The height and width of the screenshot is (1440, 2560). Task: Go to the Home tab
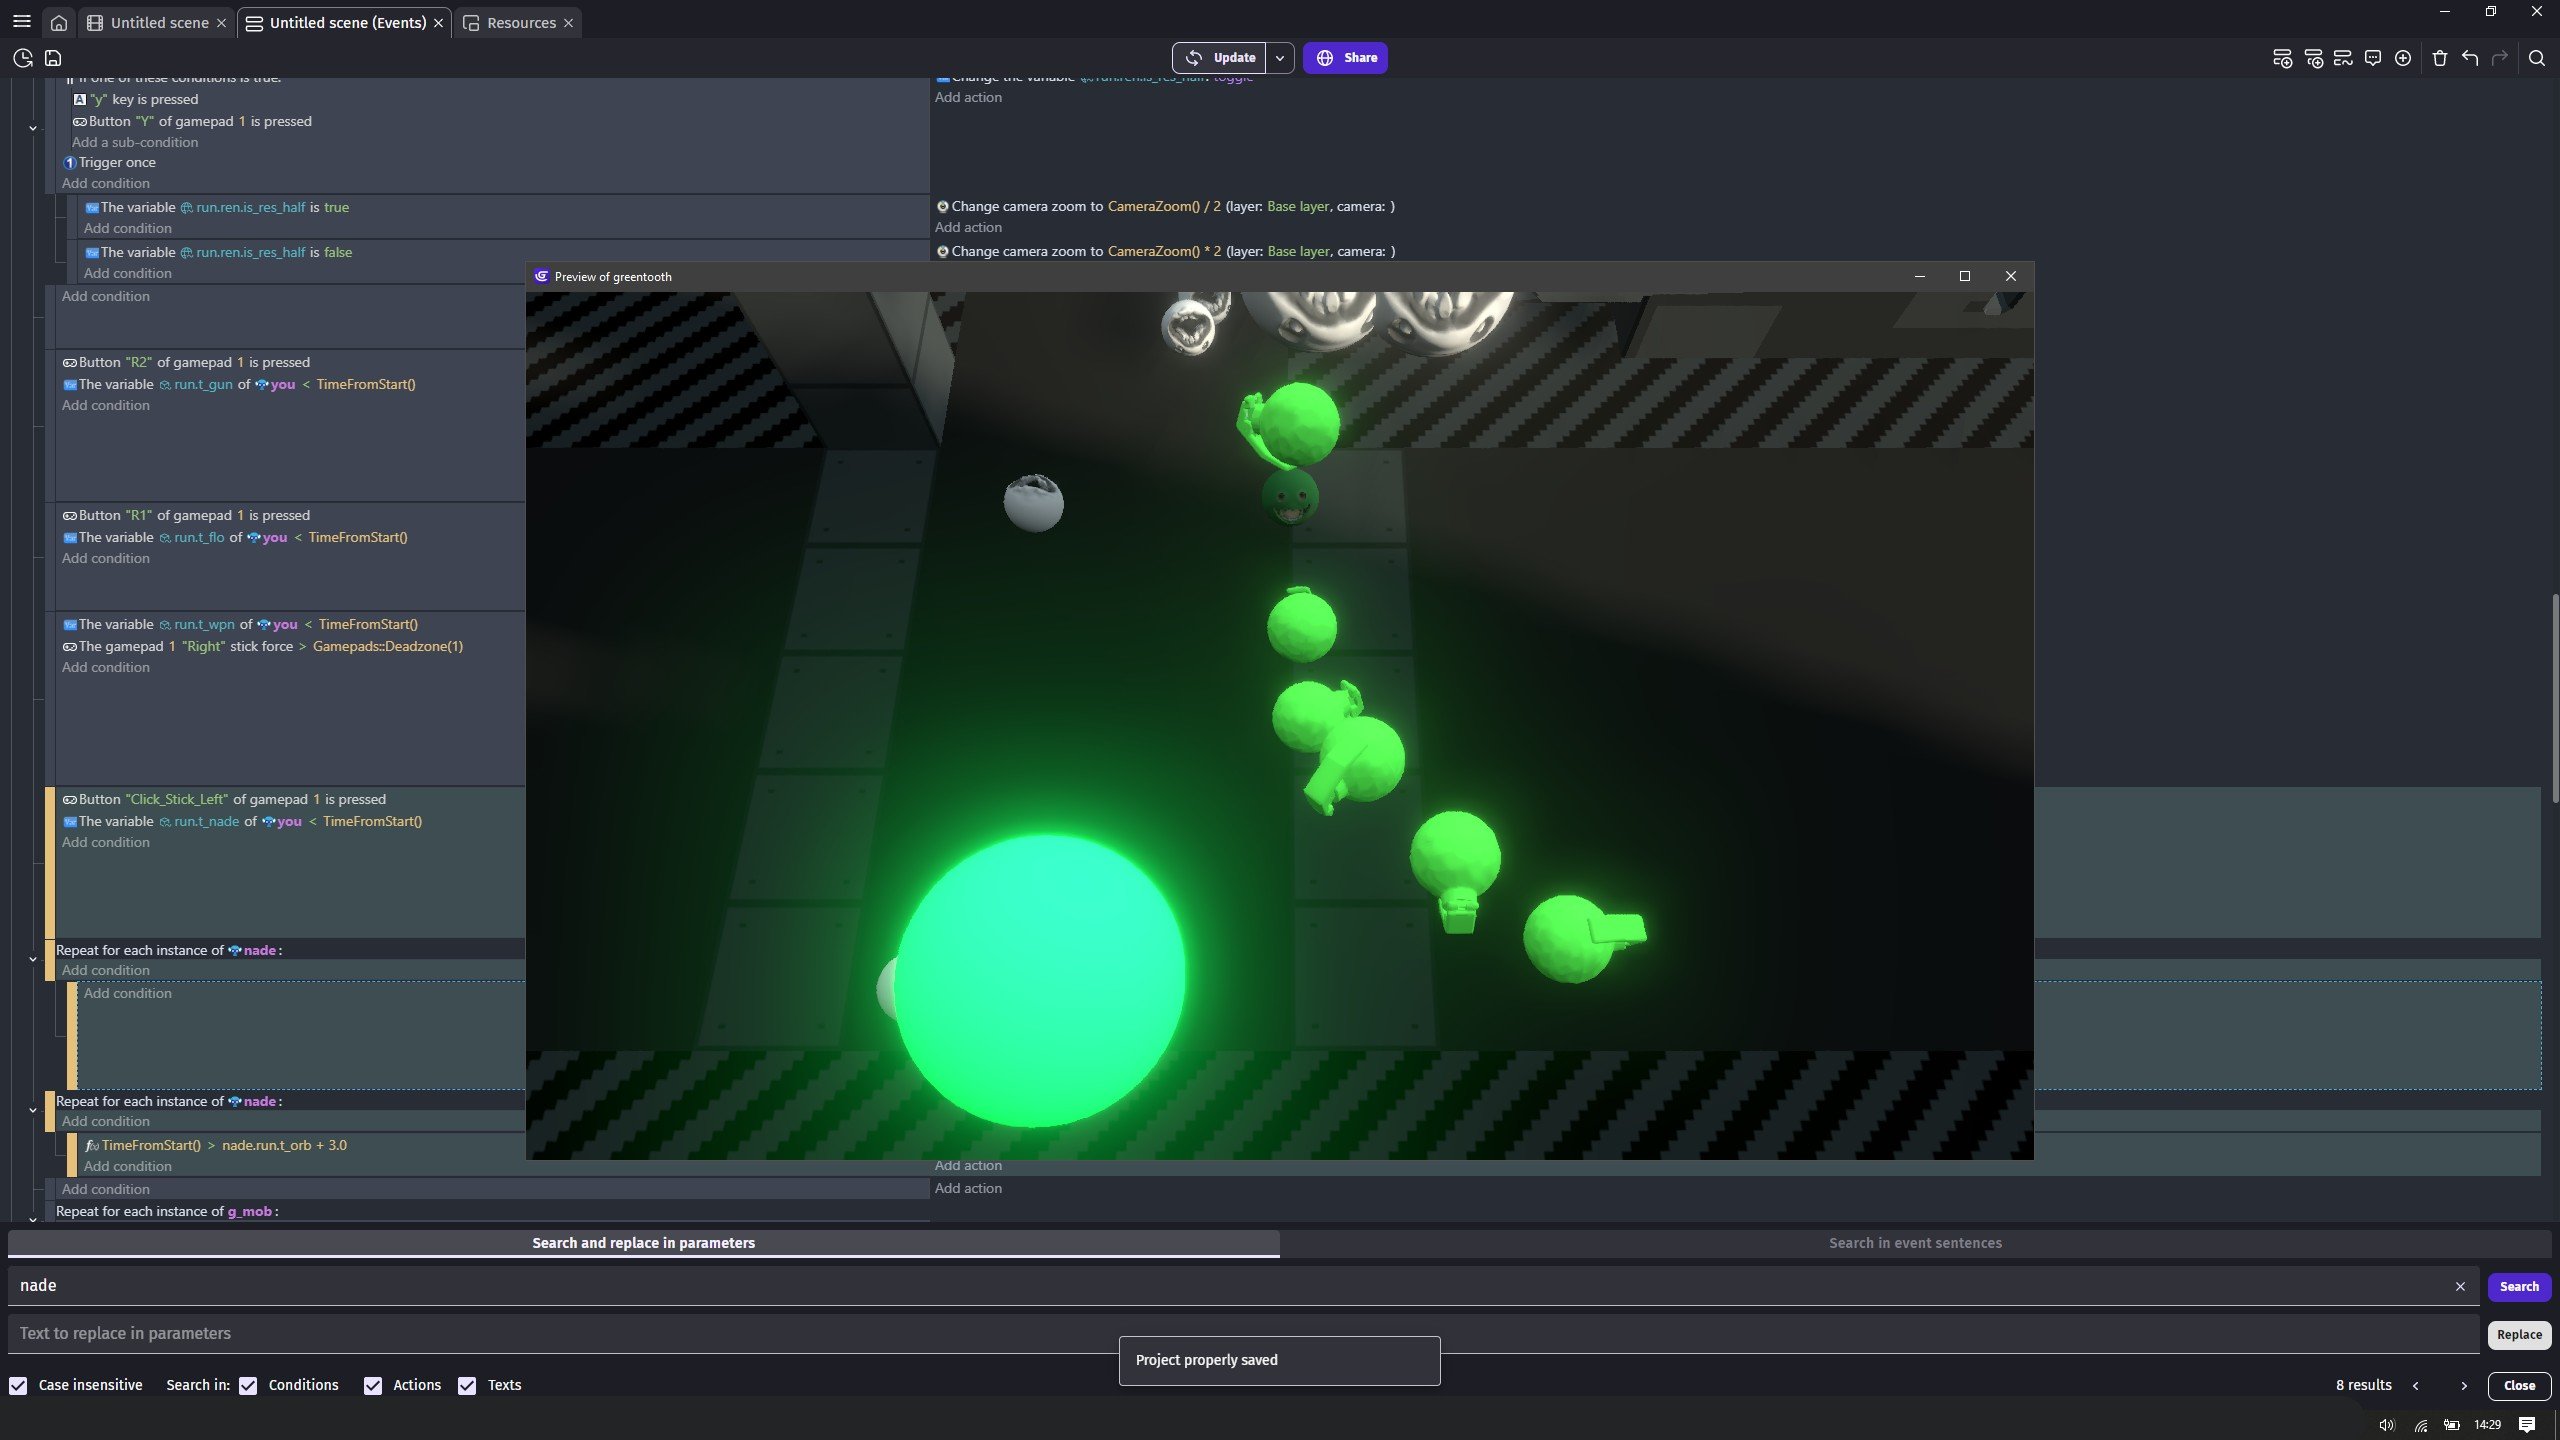coord(59,22)
